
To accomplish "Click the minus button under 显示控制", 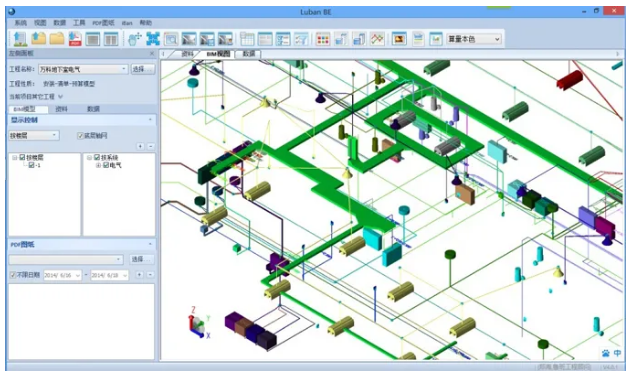I will (151, 147).
